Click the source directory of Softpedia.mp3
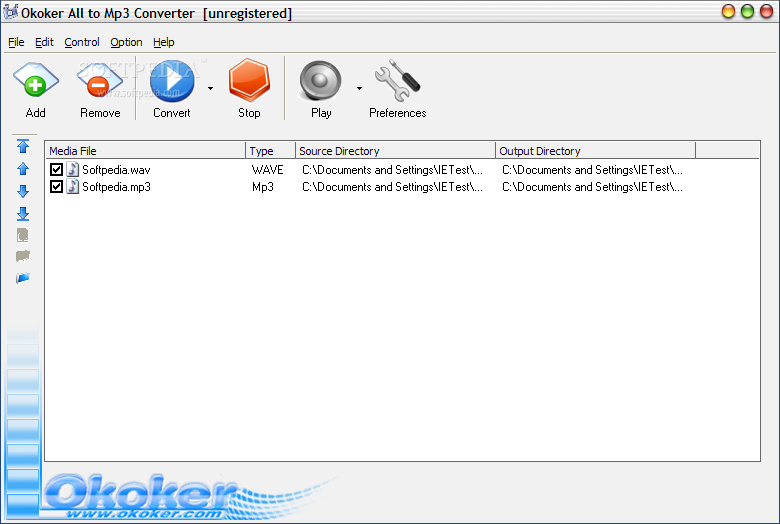Viewport: 780px width, 524px height. [x=392, y=187]
